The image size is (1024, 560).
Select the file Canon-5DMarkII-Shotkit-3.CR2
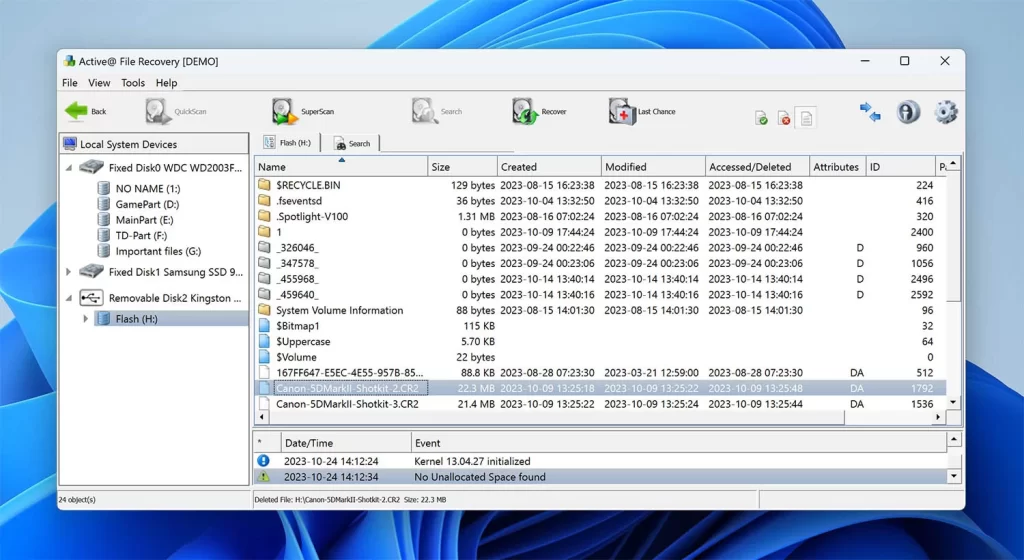[x=347, y=404]
